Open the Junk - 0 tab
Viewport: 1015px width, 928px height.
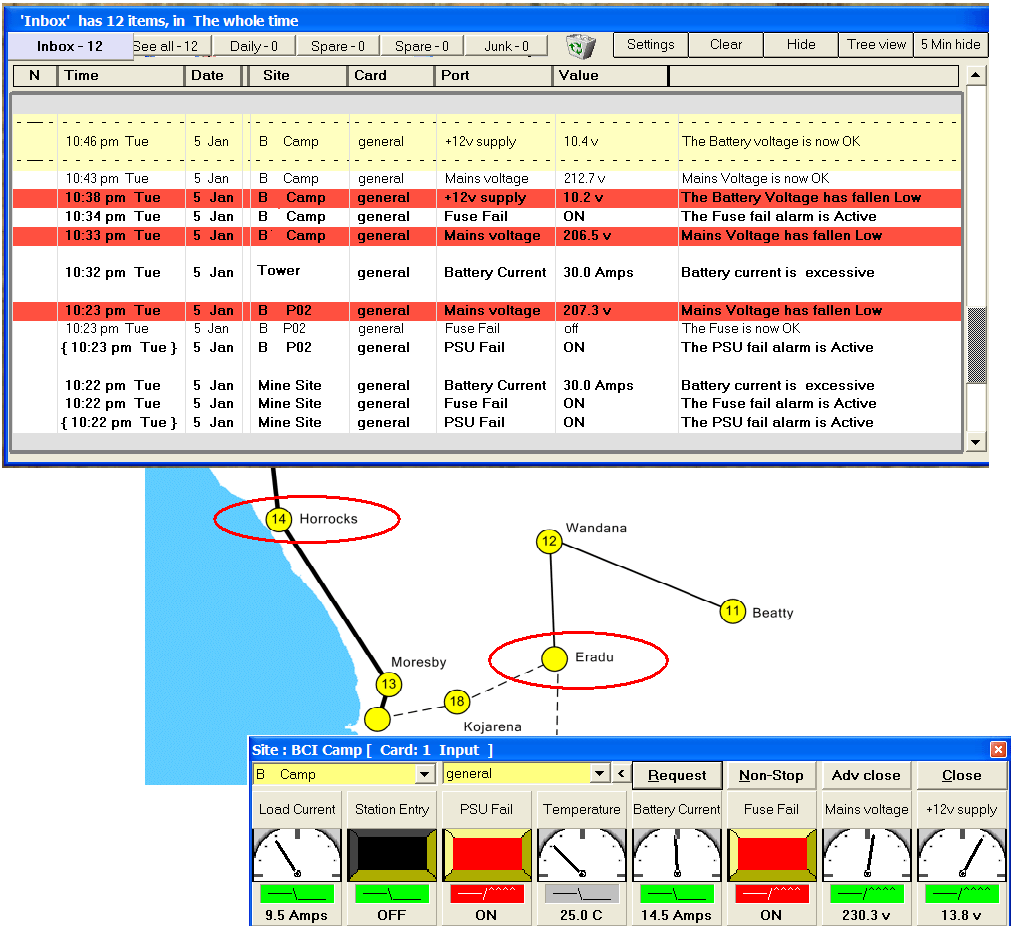click(507, 46)
